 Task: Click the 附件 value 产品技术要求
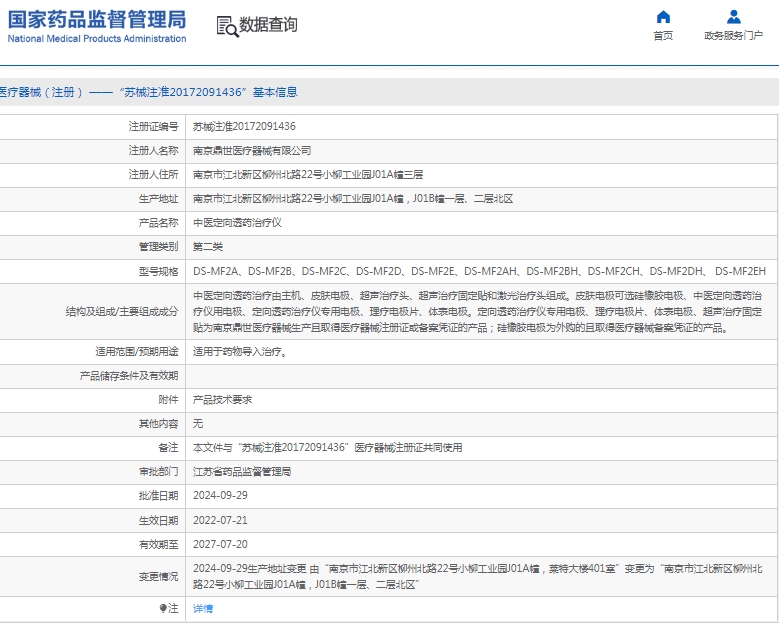pos(223,400)
